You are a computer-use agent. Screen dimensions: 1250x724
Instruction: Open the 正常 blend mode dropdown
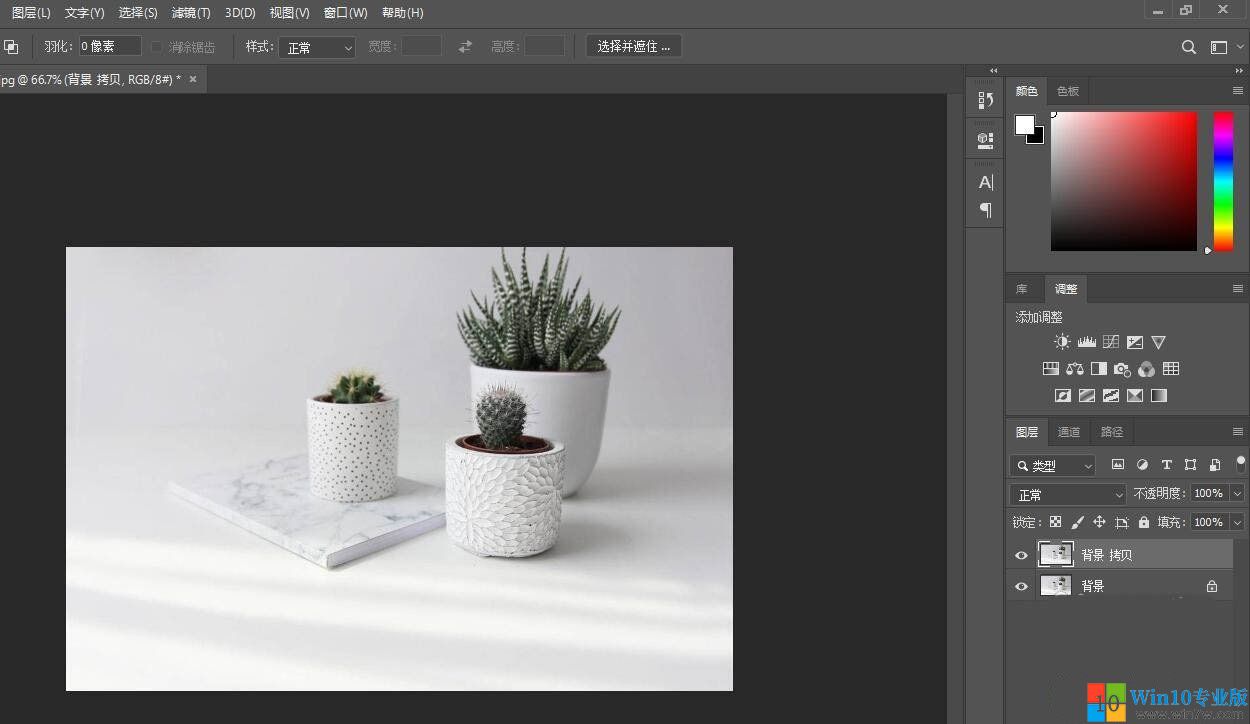pyautogui.click(x=1066, y=493)
